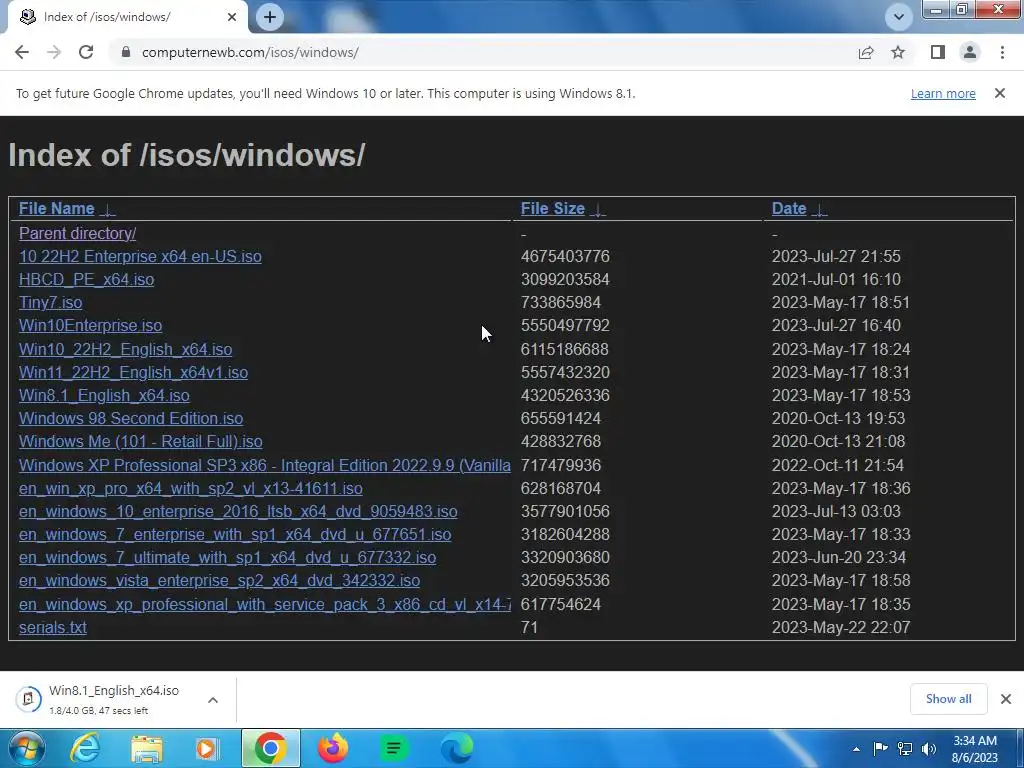The width and height of the screenshot is (1024, 768).
Task: Download en_windows_10_enterprise_2016_ltsb iso
Action: (x=238, y=511)
